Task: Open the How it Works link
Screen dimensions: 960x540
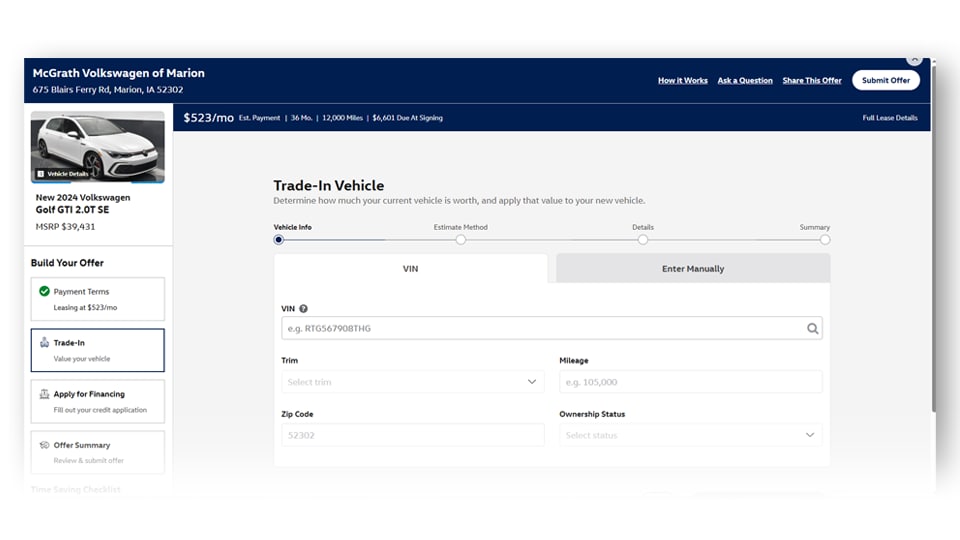Action: [x=683, y=80]
